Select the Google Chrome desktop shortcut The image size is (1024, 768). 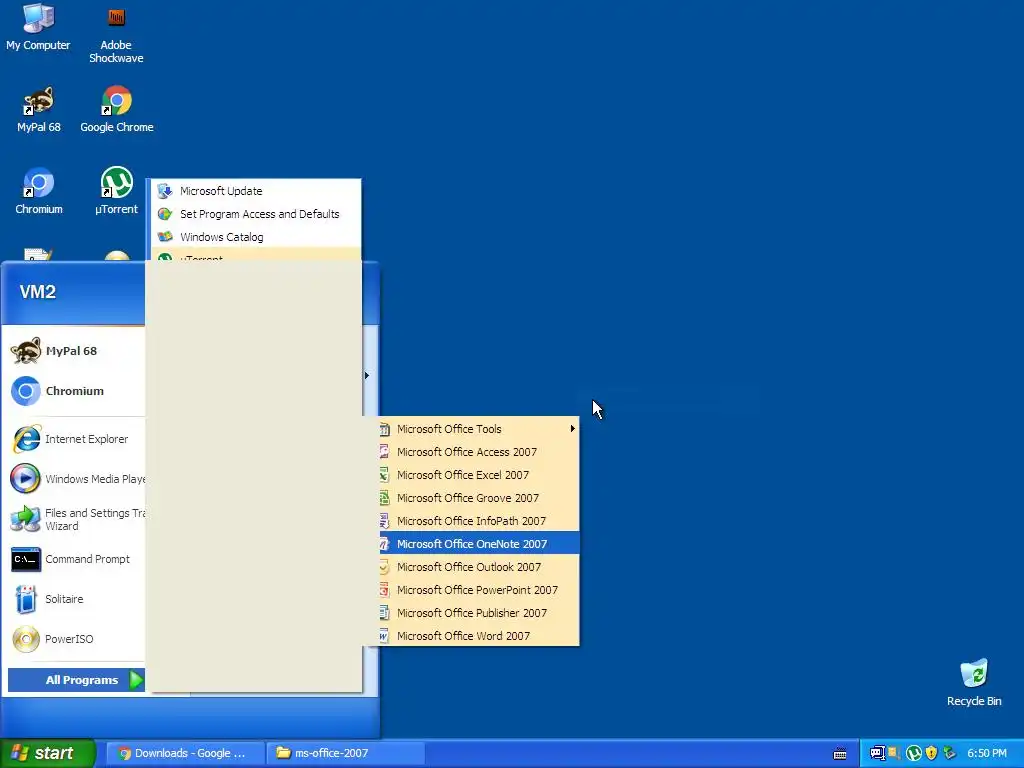(x=117, y=110)
